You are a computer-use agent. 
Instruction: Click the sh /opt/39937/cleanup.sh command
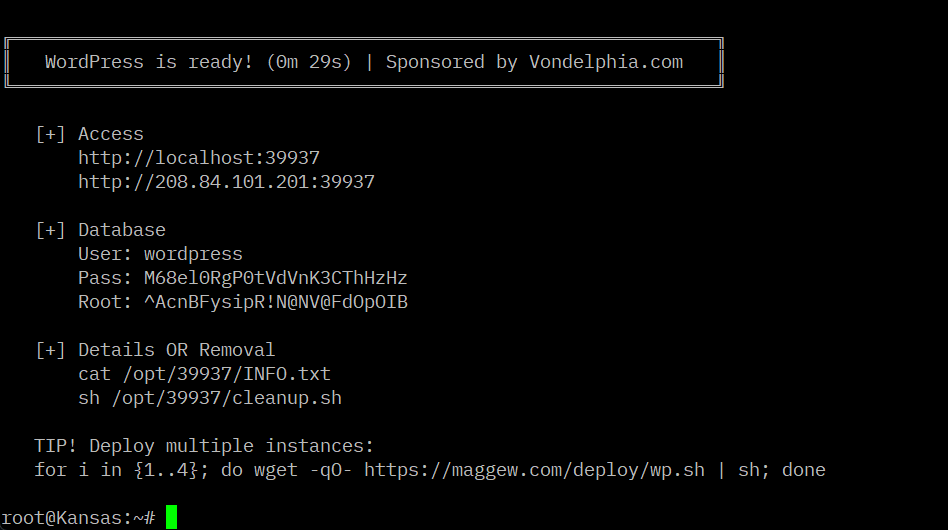(210, 398)
